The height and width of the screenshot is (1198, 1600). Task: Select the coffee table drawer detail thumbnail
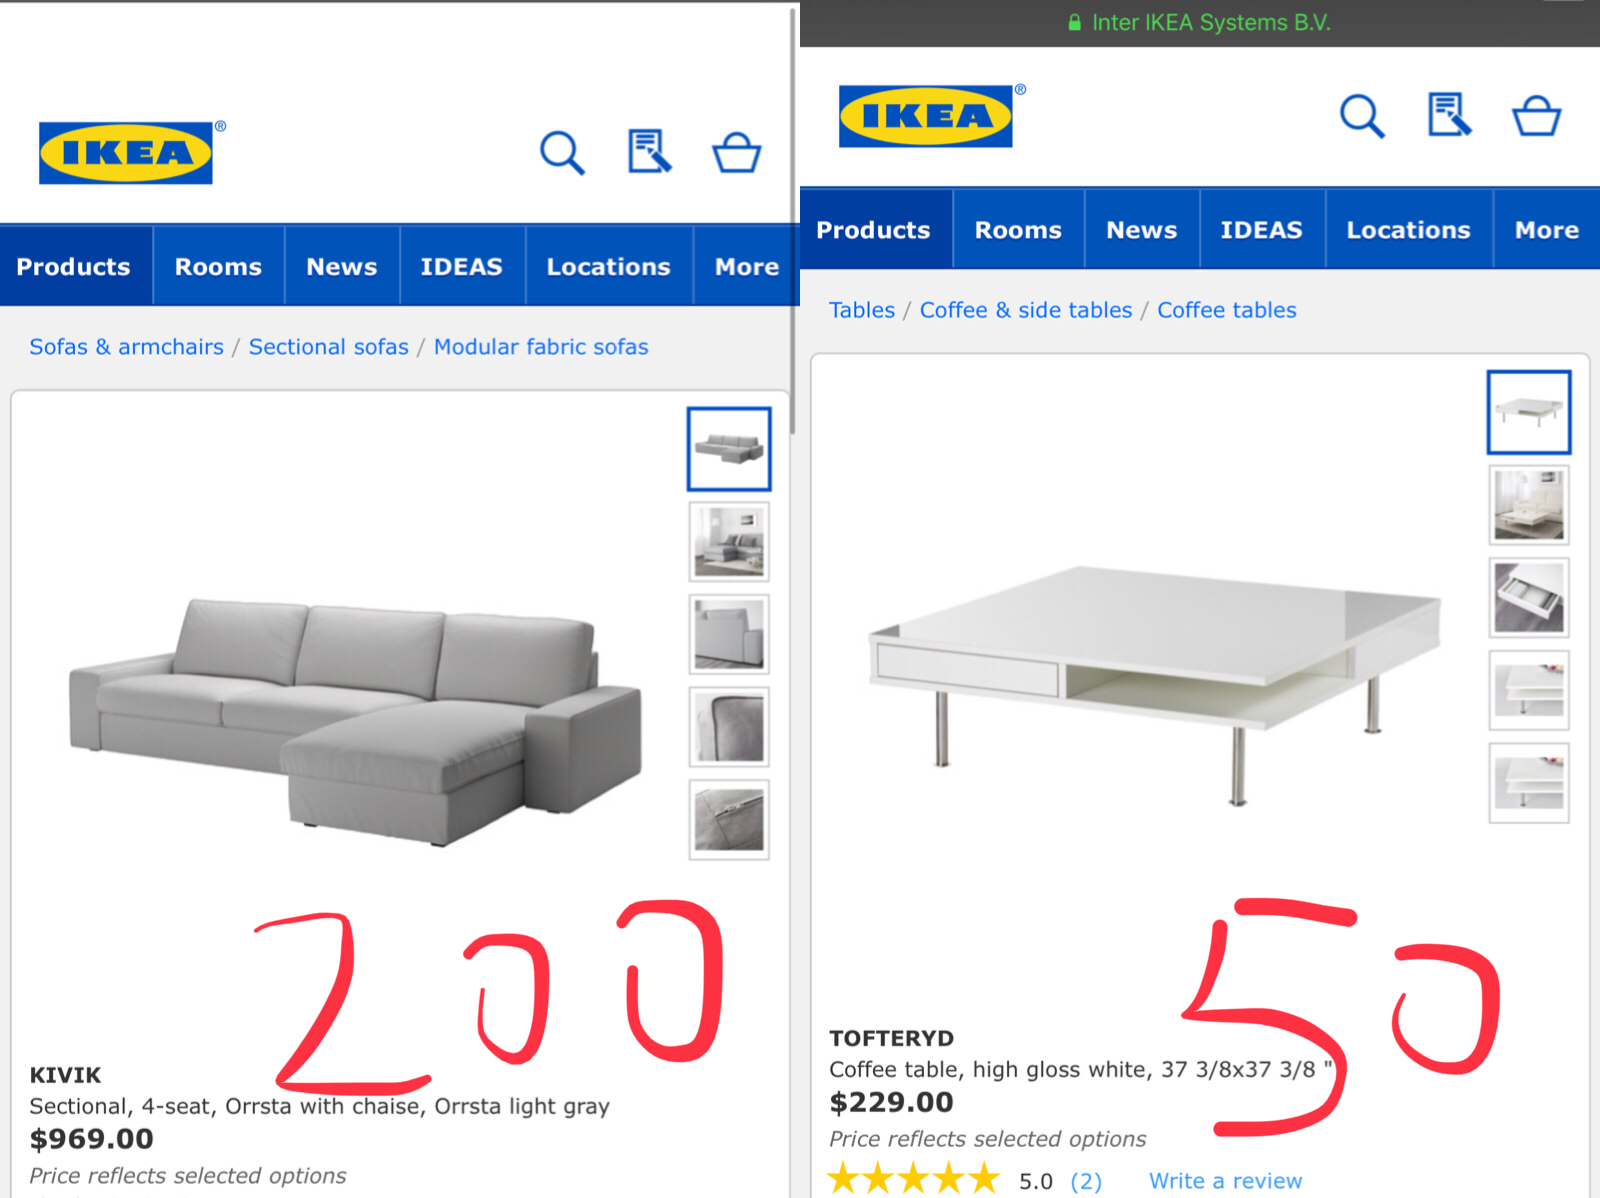[x=1529, y=597]
